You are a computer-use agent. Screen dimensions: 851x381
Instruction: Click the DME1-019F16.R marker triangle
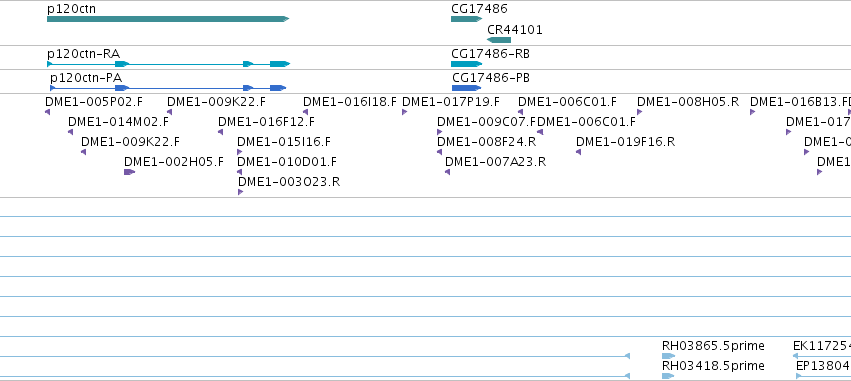pyautogui.click(x=579, y=152)
